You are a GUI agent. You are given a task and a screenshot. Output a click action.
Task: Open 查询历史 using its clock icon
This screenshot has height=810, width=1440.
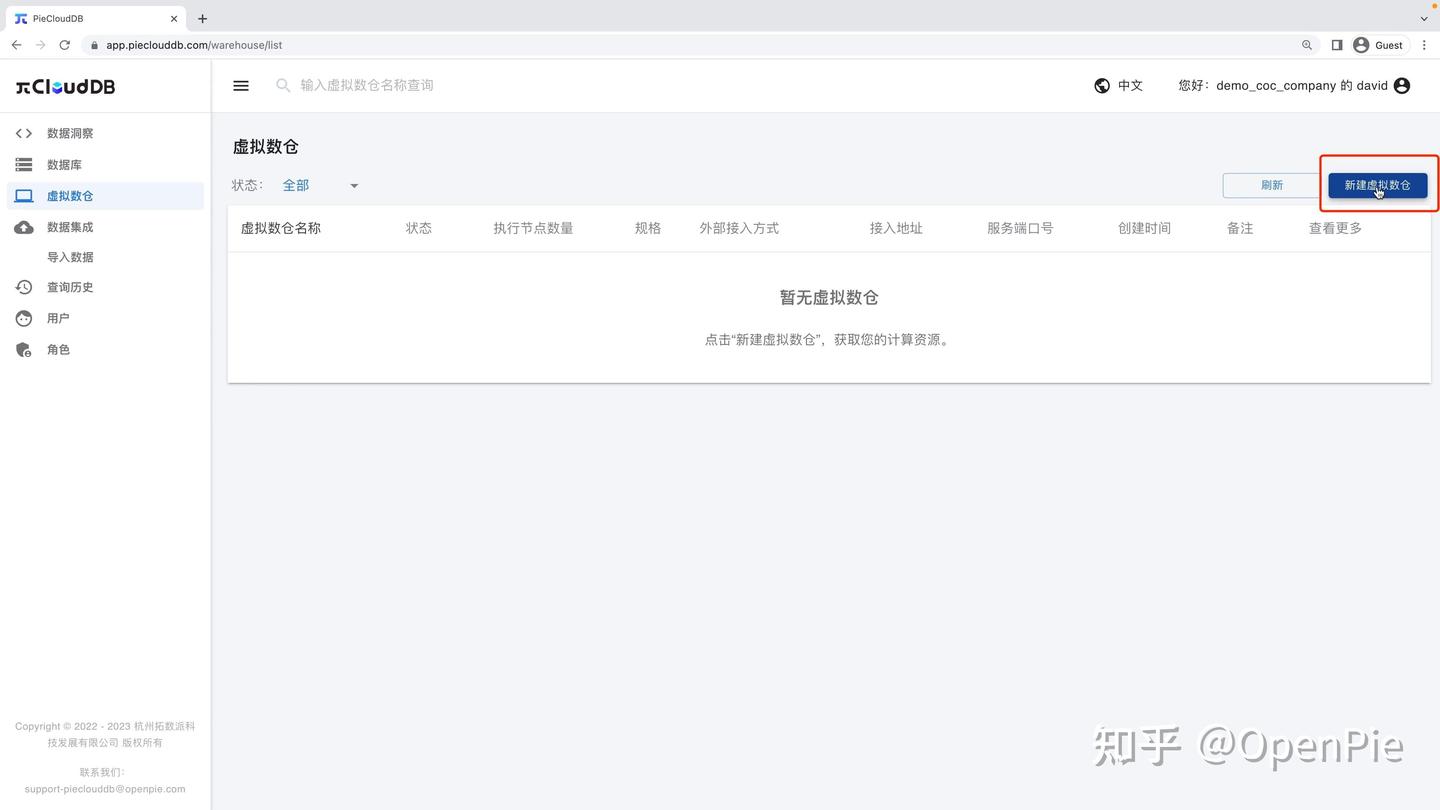click(24, 287)
